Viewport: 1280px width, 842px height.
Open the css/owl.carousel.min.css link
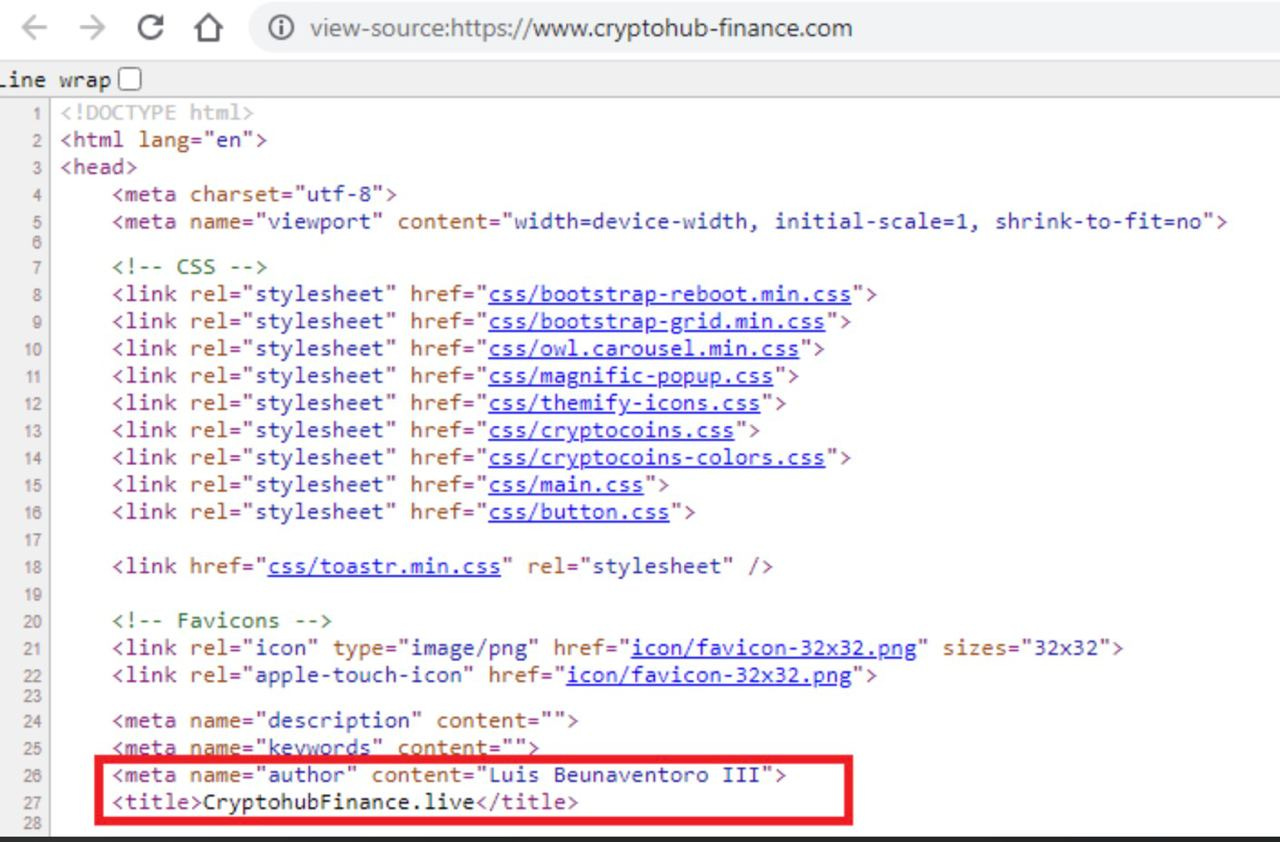[643, 348]
